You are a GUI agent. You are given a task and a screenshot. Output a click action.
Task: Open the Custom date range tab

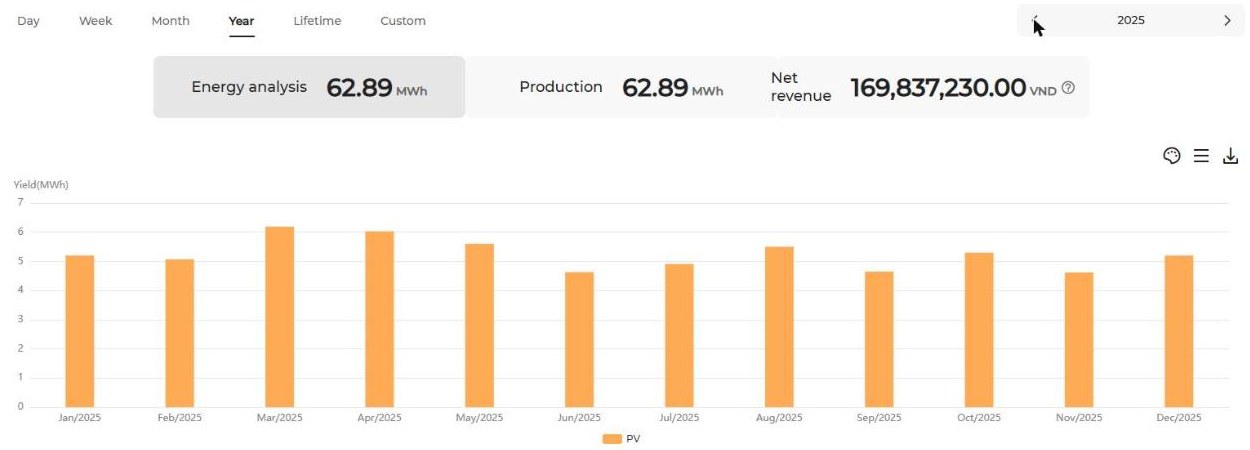[403, 21]
